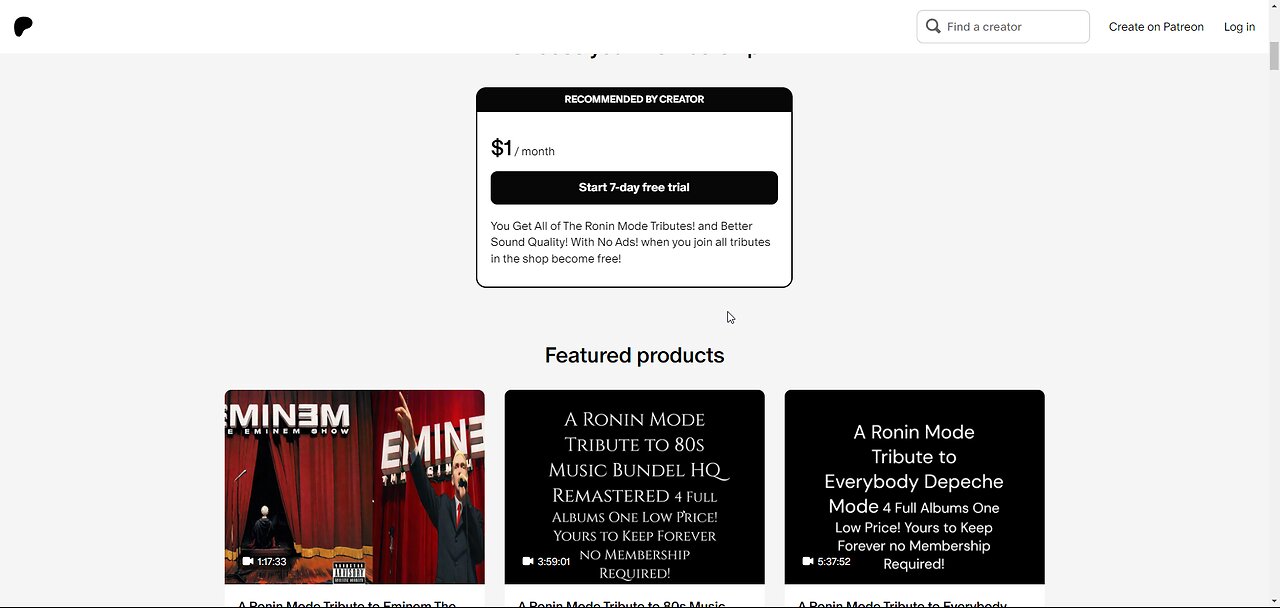The width and height of the screenshot is (1280, 608).
Task: Open the Everybody Depeche Mode thumbnail
Action: [915, 487]
